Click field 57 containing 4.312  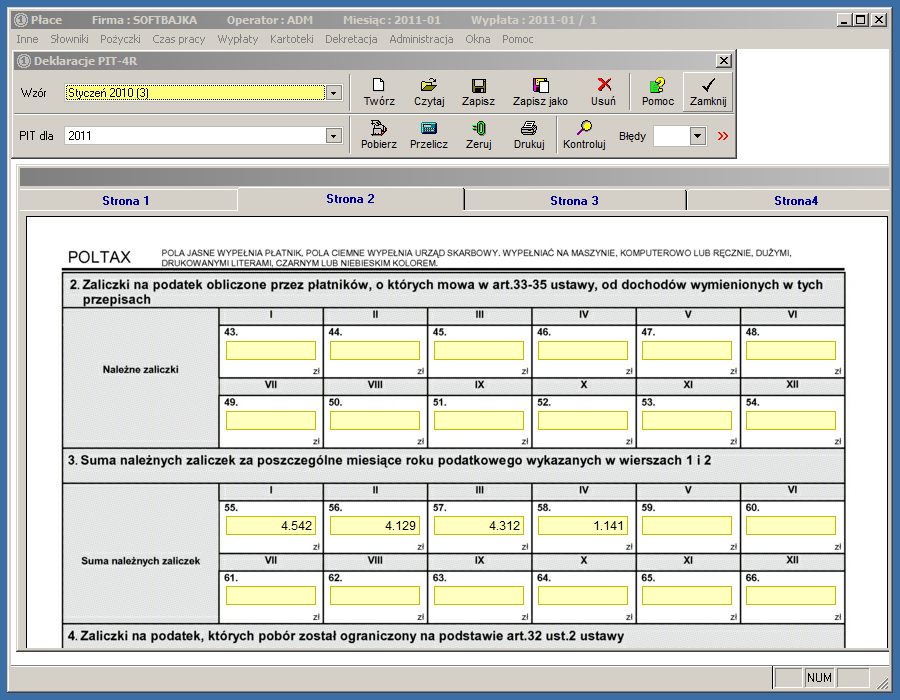pyautogui.click(x=479, y=526)
